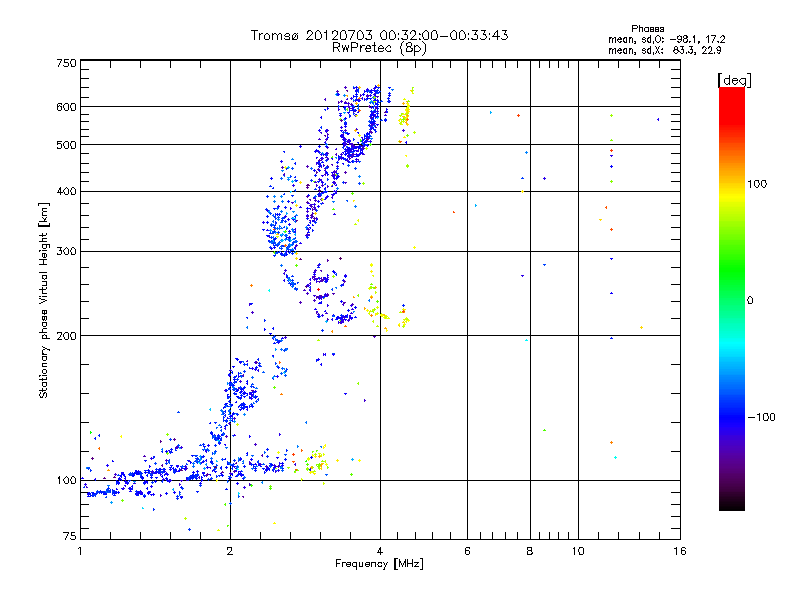Click colorbar tick label '100'
The width and height of the screenshot is (800, 600).
point(757,184)
